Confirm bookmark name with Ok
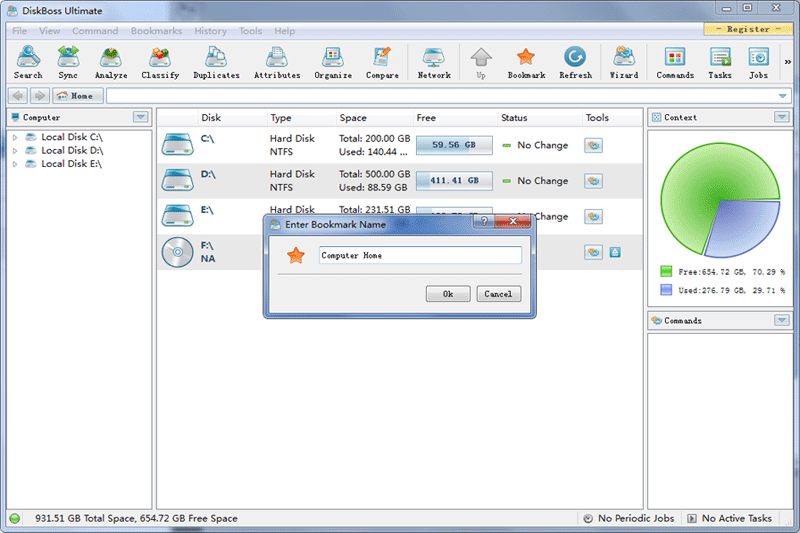Image resolution: width=800 pixels, height=533 pixels. pyautogui.click(x=448, y=294)
